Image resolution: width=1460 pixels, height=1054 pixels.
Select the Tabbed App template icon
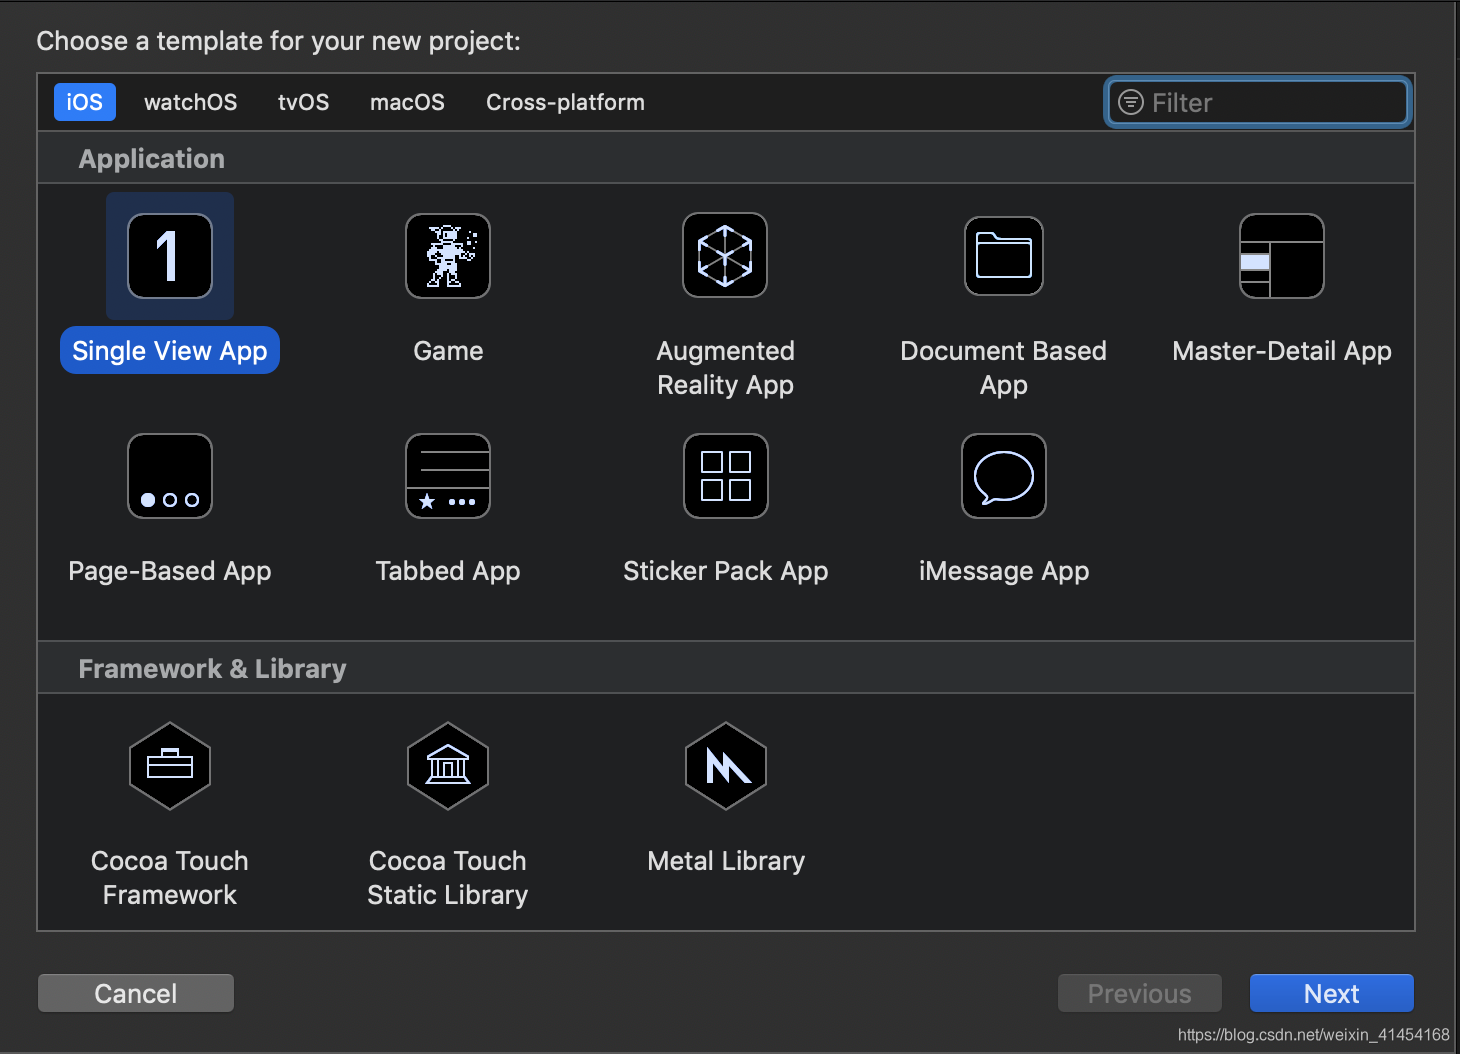click(x=447, y=476)
